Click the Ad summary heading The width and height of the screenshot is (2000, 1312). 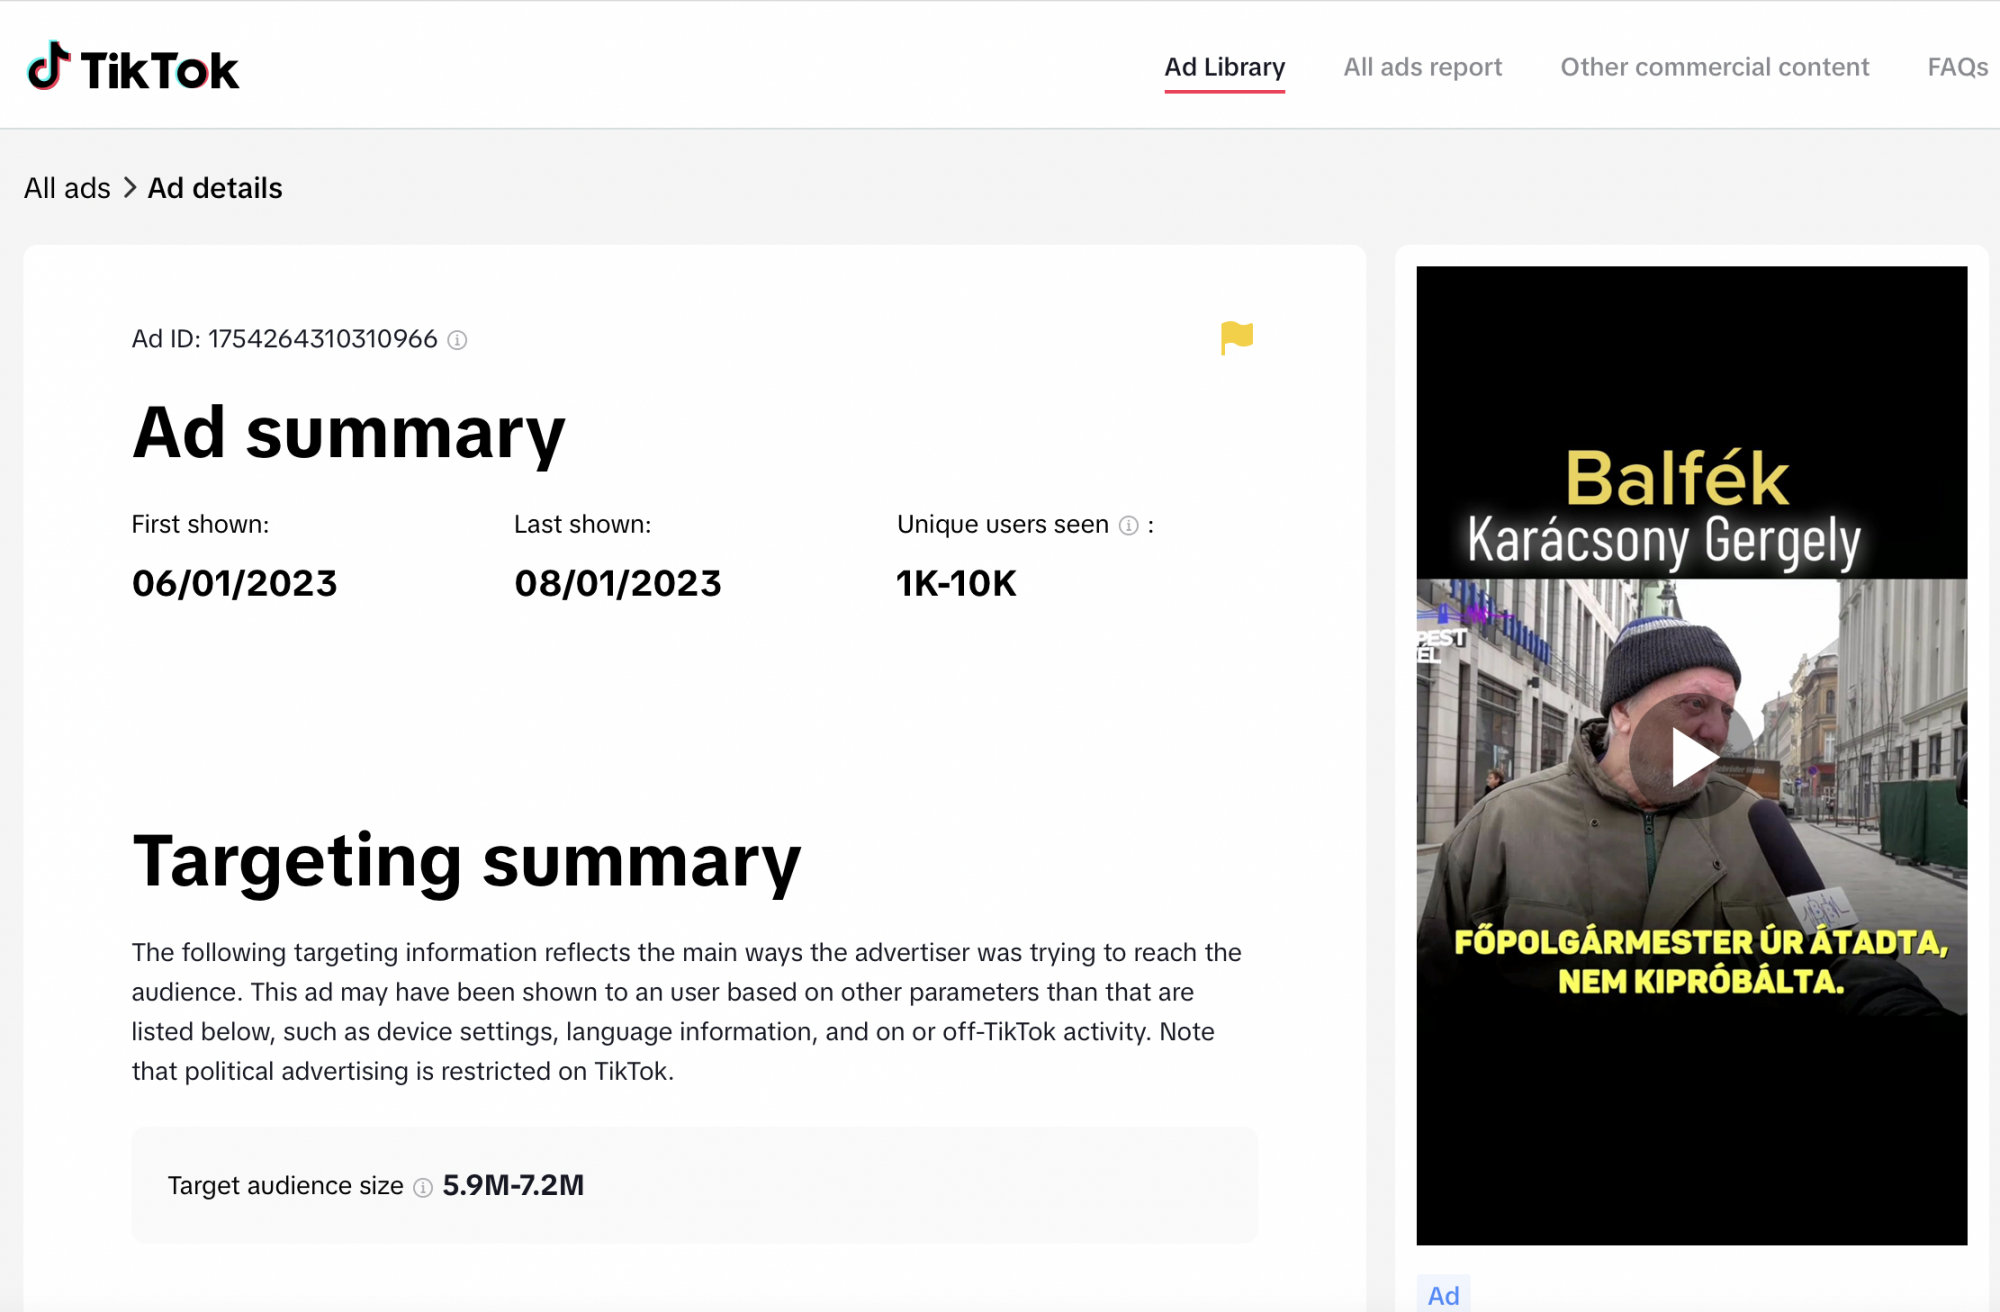pyautogui.click(x=348, y=433)
